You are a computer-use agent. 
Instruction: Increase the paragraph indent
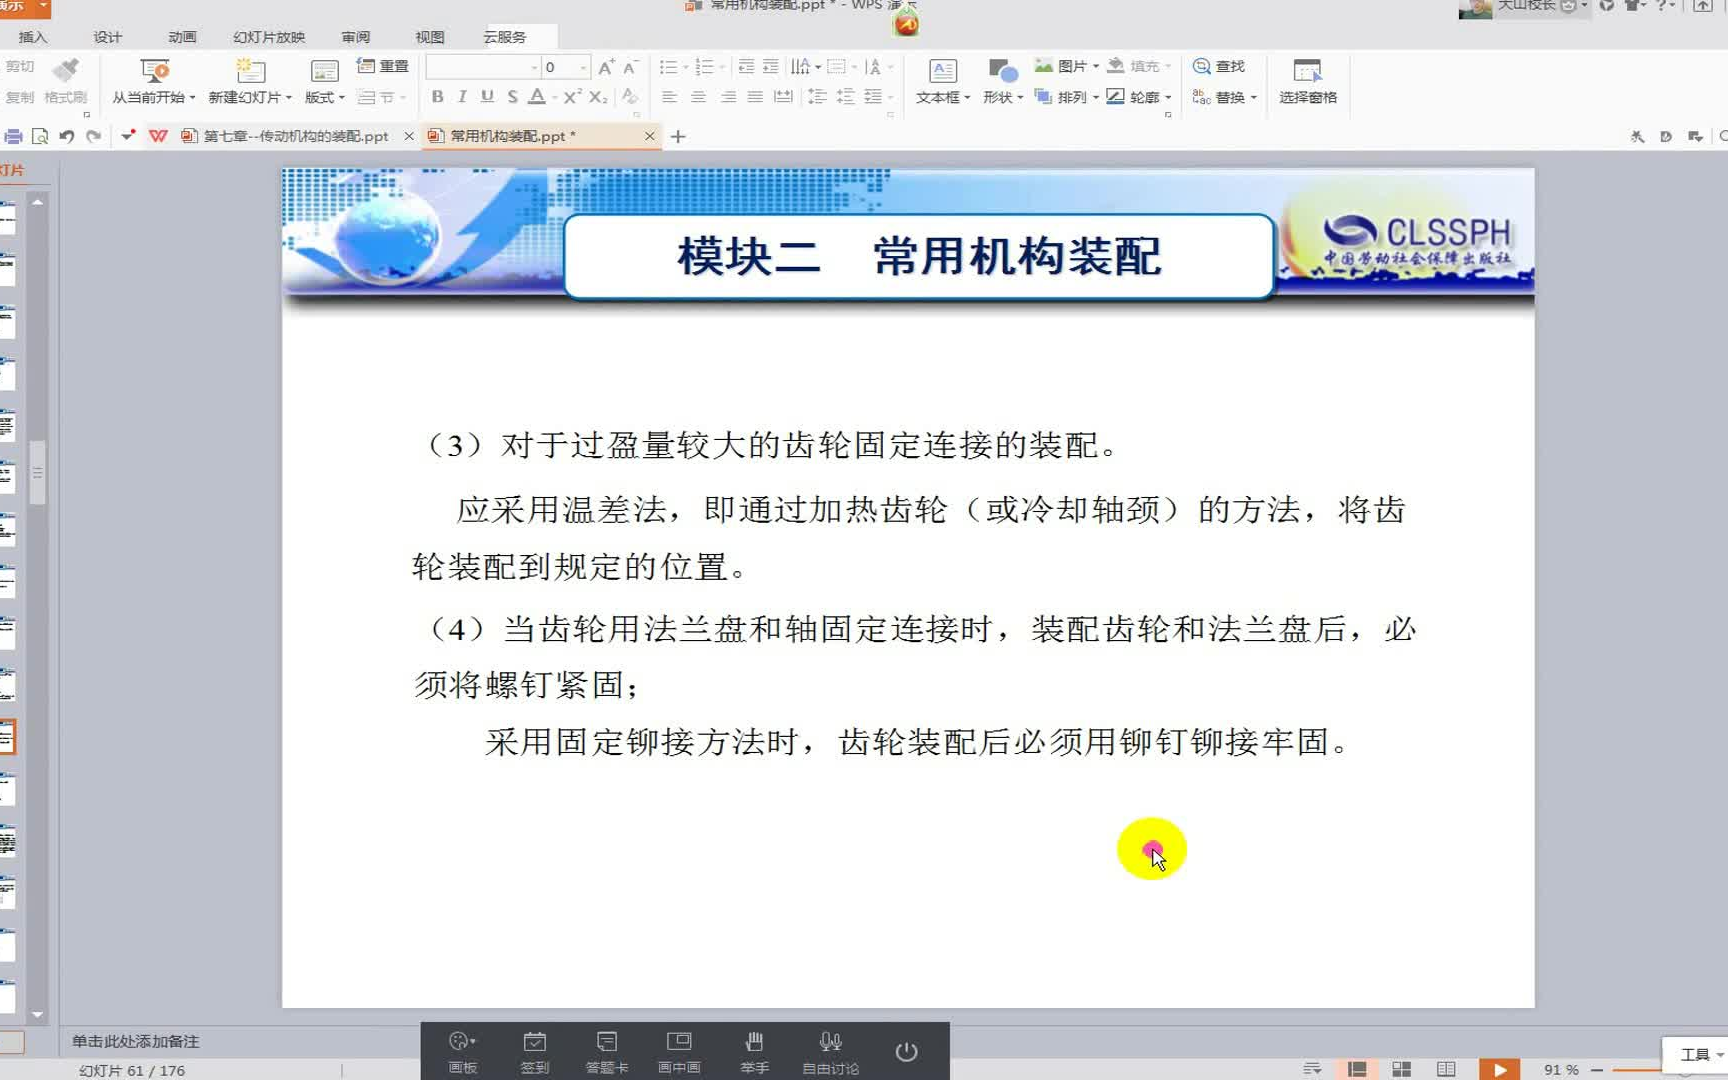pos(770,67)
